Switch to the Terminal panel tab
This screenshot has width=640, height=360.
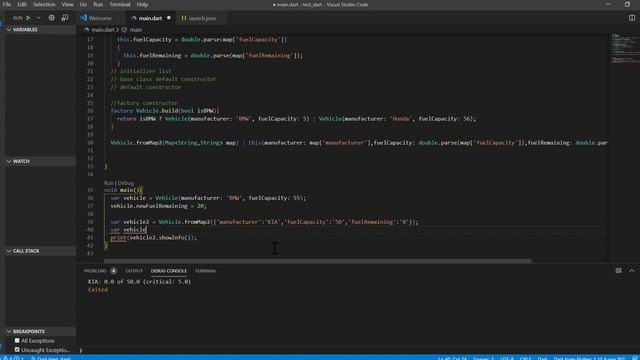205,271
